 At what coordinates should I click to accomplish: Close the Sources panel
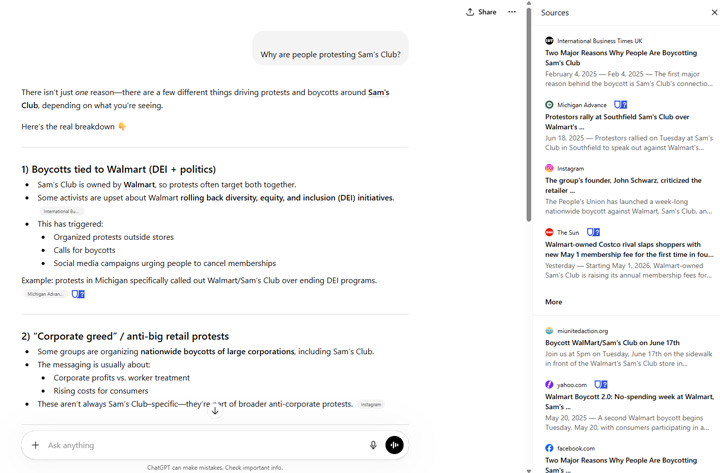point(714,13)
